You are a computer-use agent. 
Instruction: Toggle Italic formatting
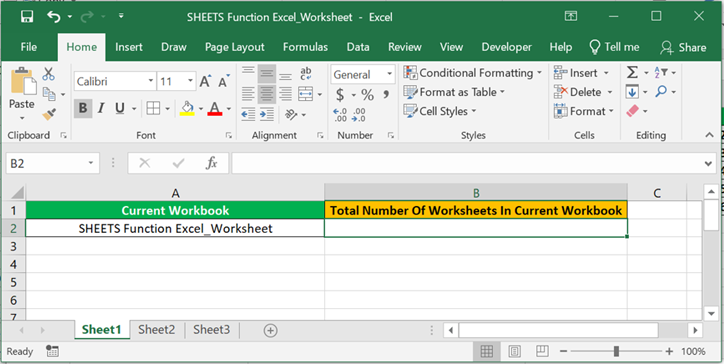[x=101, y=109]
